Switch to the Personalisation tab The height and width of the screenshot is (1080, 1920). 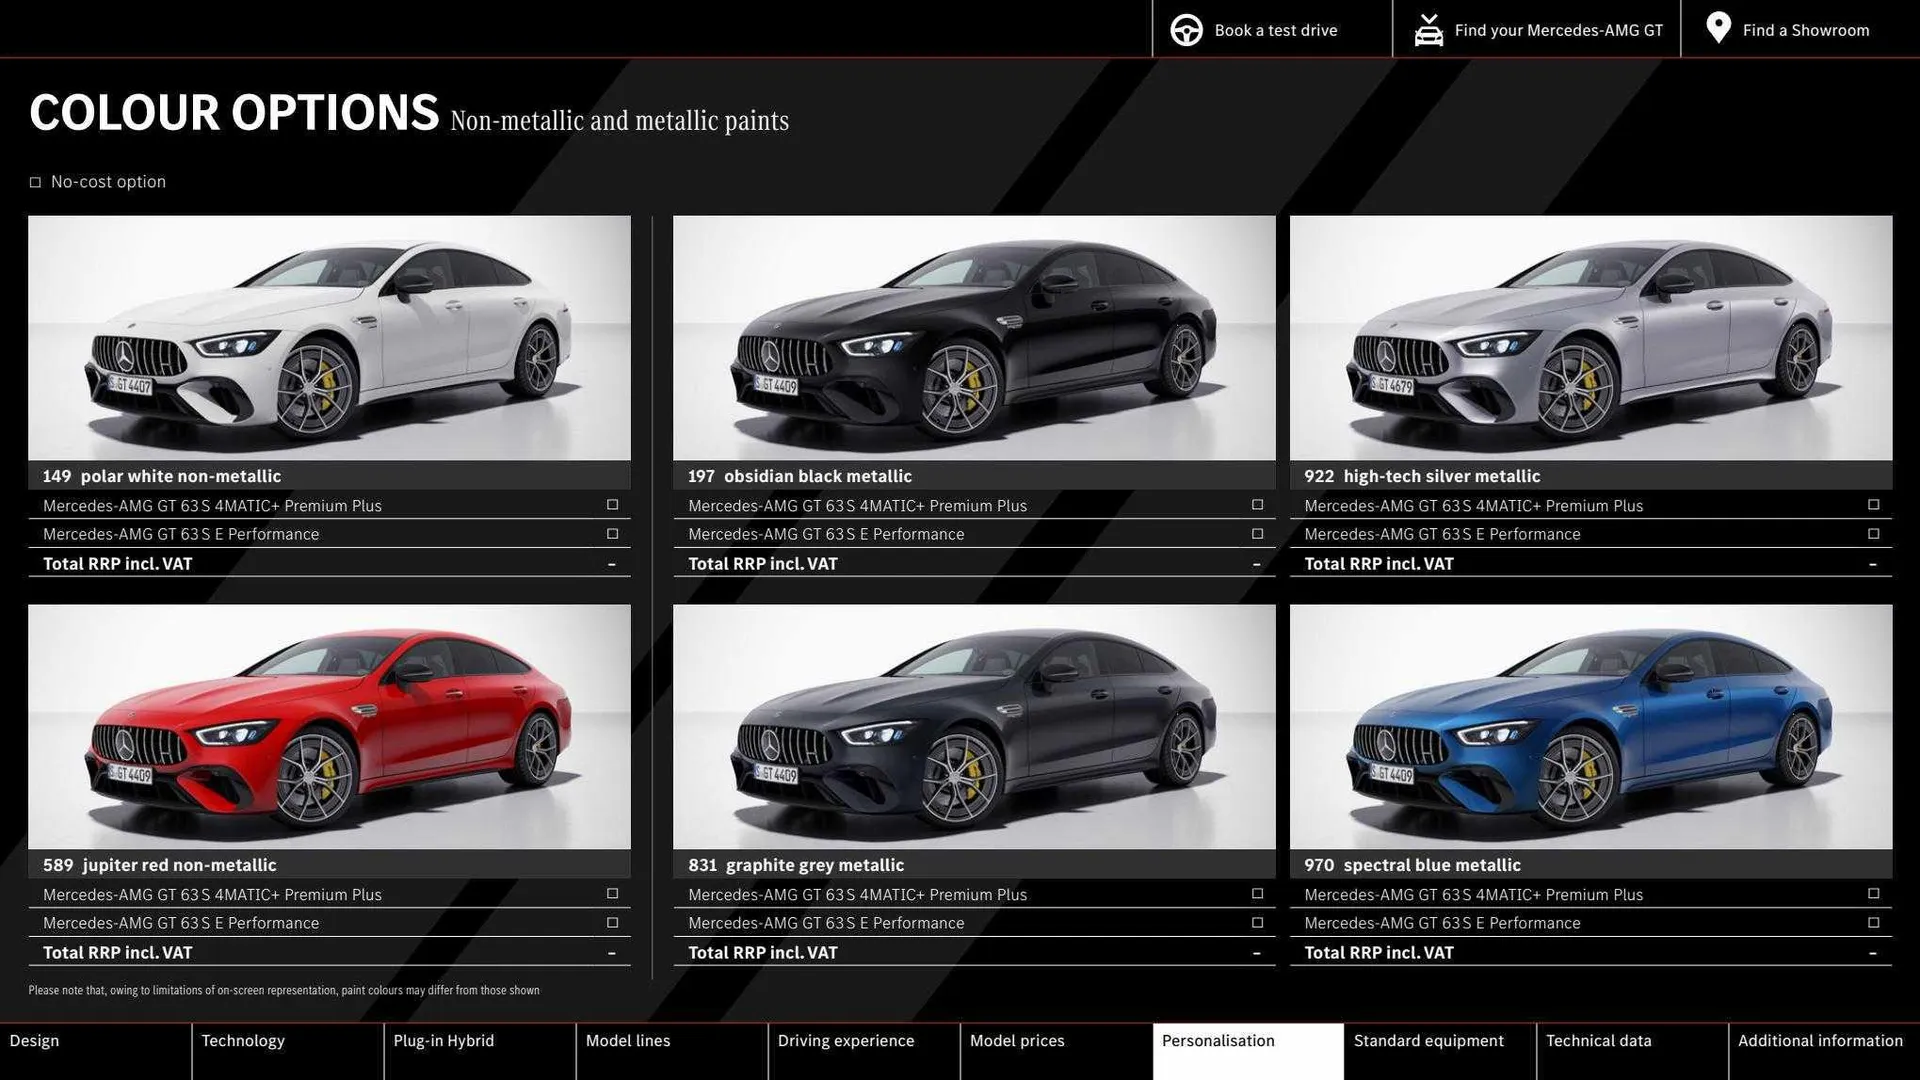1218,1040
